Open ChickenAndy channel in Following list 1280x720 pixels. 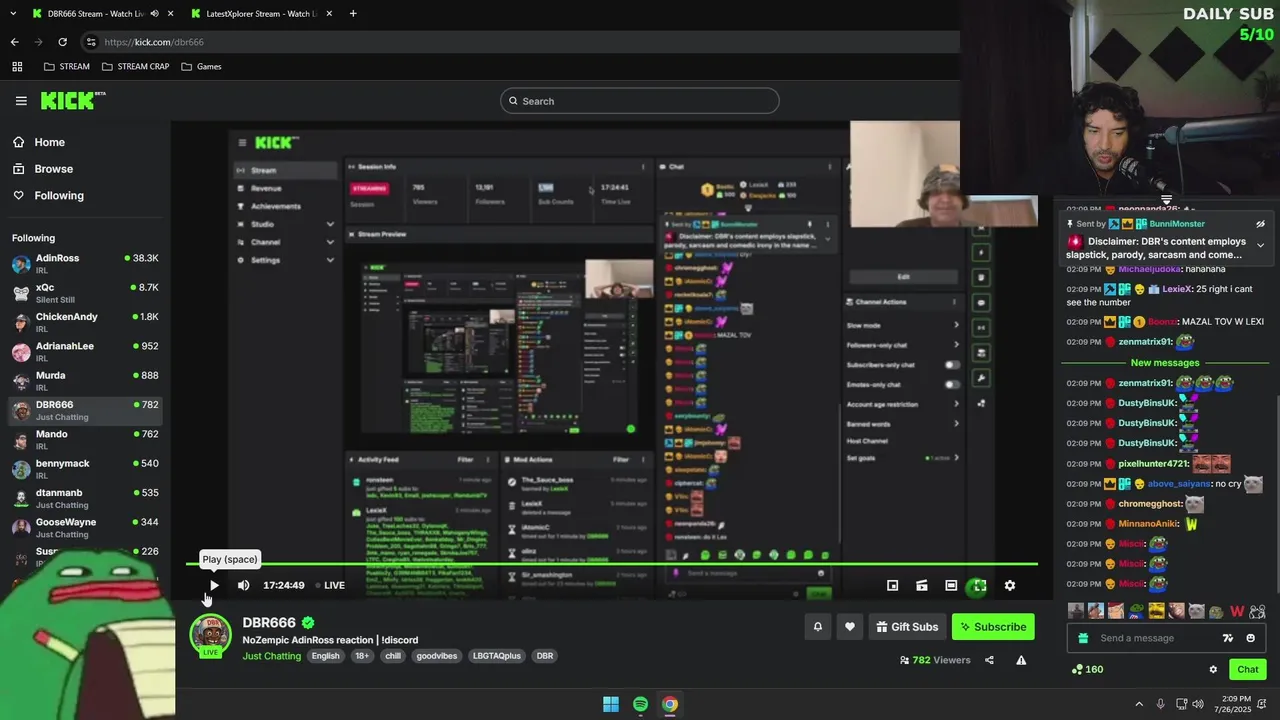(85, 322)
